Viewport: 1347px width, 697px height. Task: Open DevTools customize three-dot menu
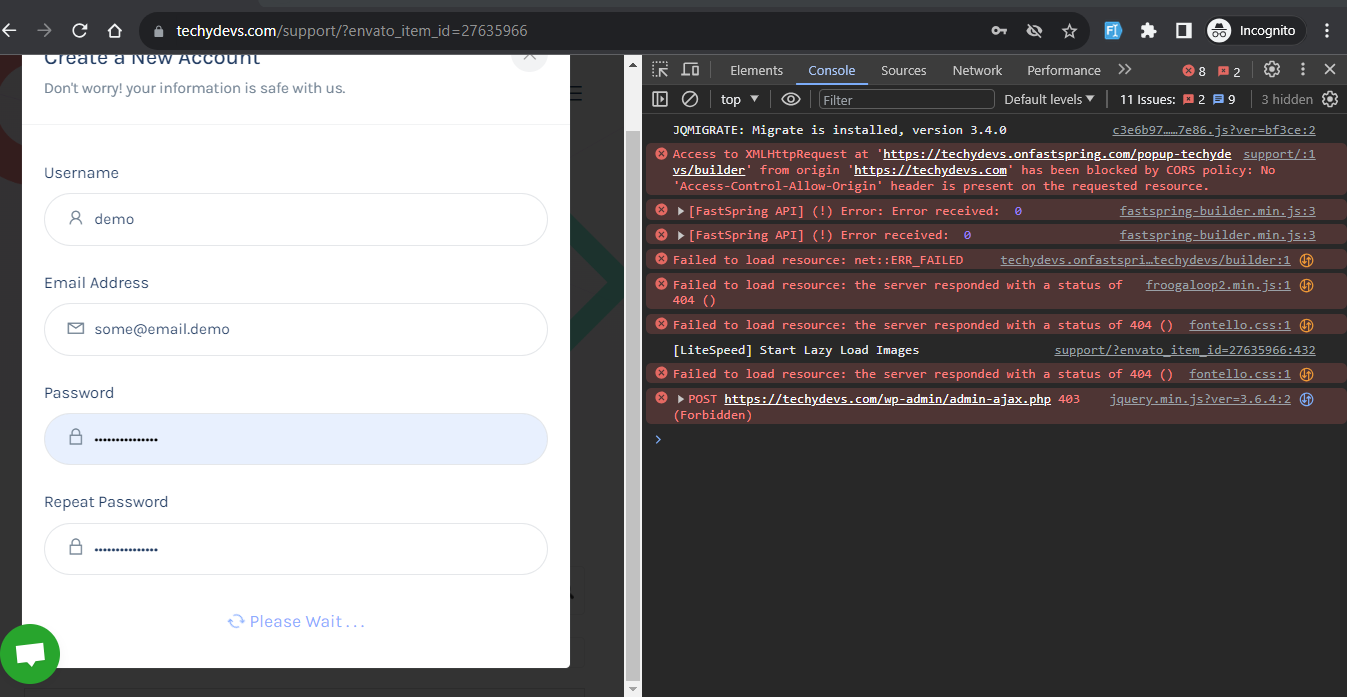(x=1302, y=70)
